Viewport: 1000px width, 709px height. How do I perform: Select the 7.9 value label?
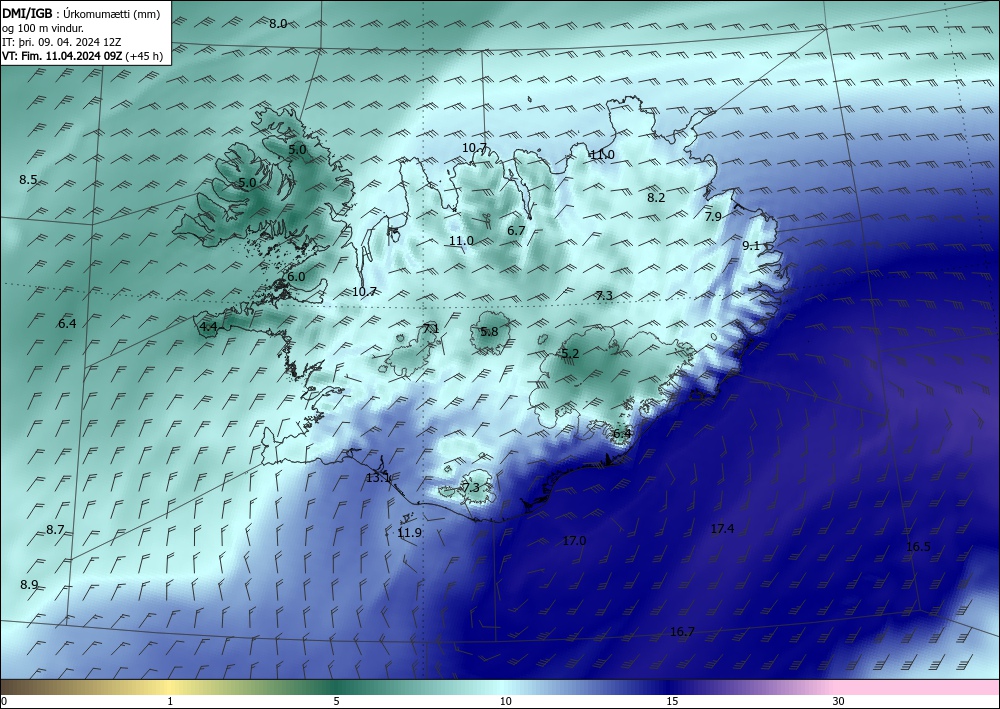pyautogui.click(x=713, y=217)
